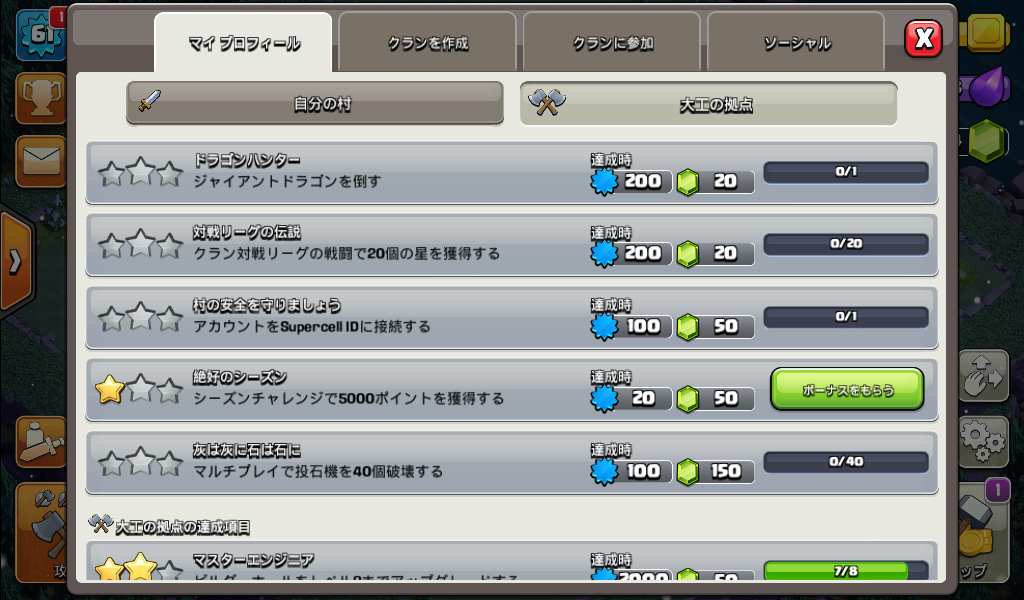Viewport: 1024px width, 600px height.
Task: Select the 大工の拠点 builder base toggle
Action: pyautogui.click(x=709, y=103)
